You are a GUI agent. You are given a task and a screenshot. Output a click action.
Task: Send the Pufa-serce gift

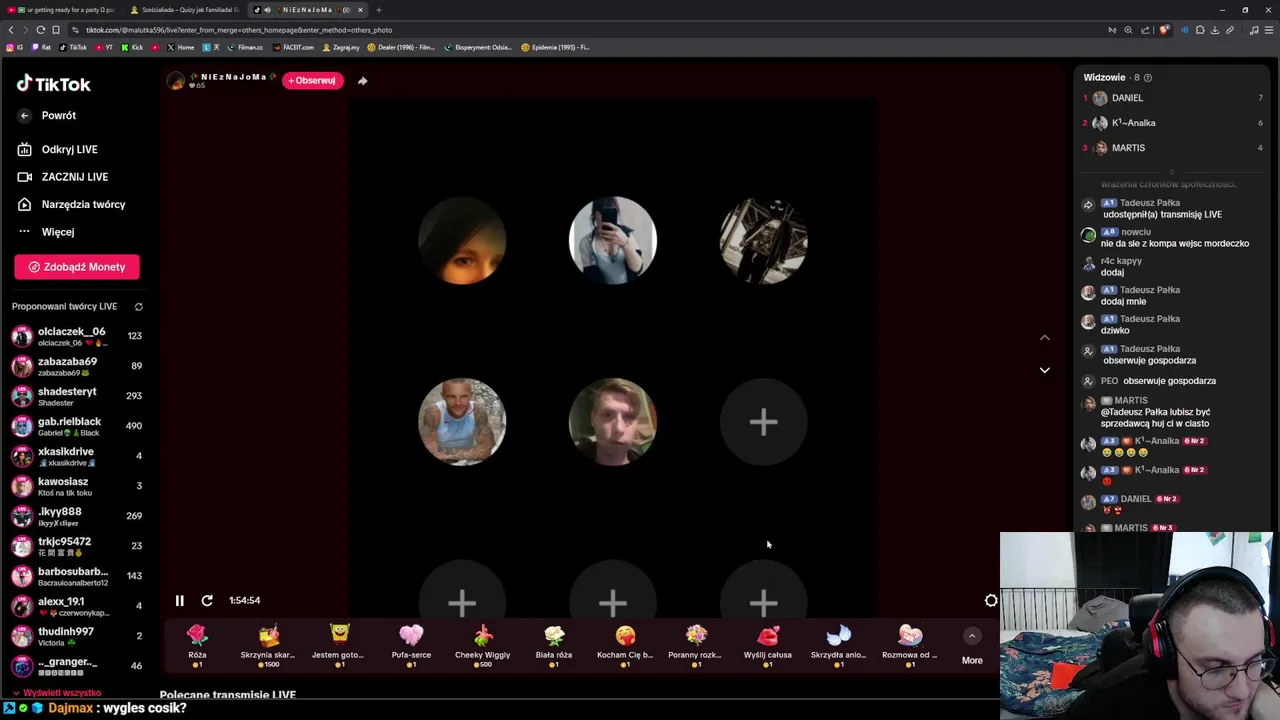click(411, 645)
